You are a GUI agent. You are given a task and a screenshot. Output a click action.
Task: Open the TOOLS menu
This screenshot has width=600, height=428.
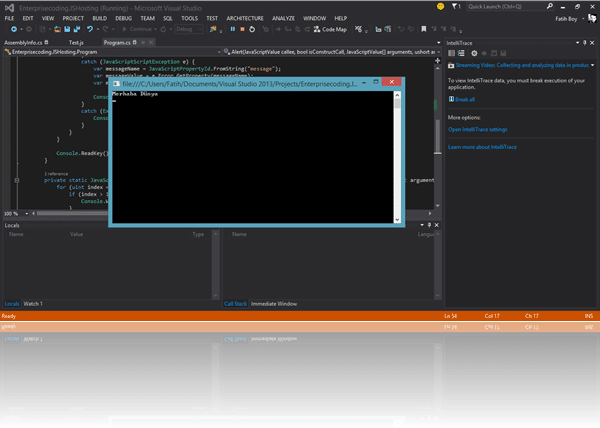click(x=189, y=18)
